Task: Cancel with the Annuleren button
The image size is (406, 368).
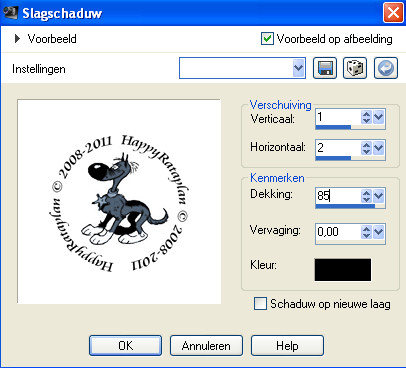Action: 206,346
